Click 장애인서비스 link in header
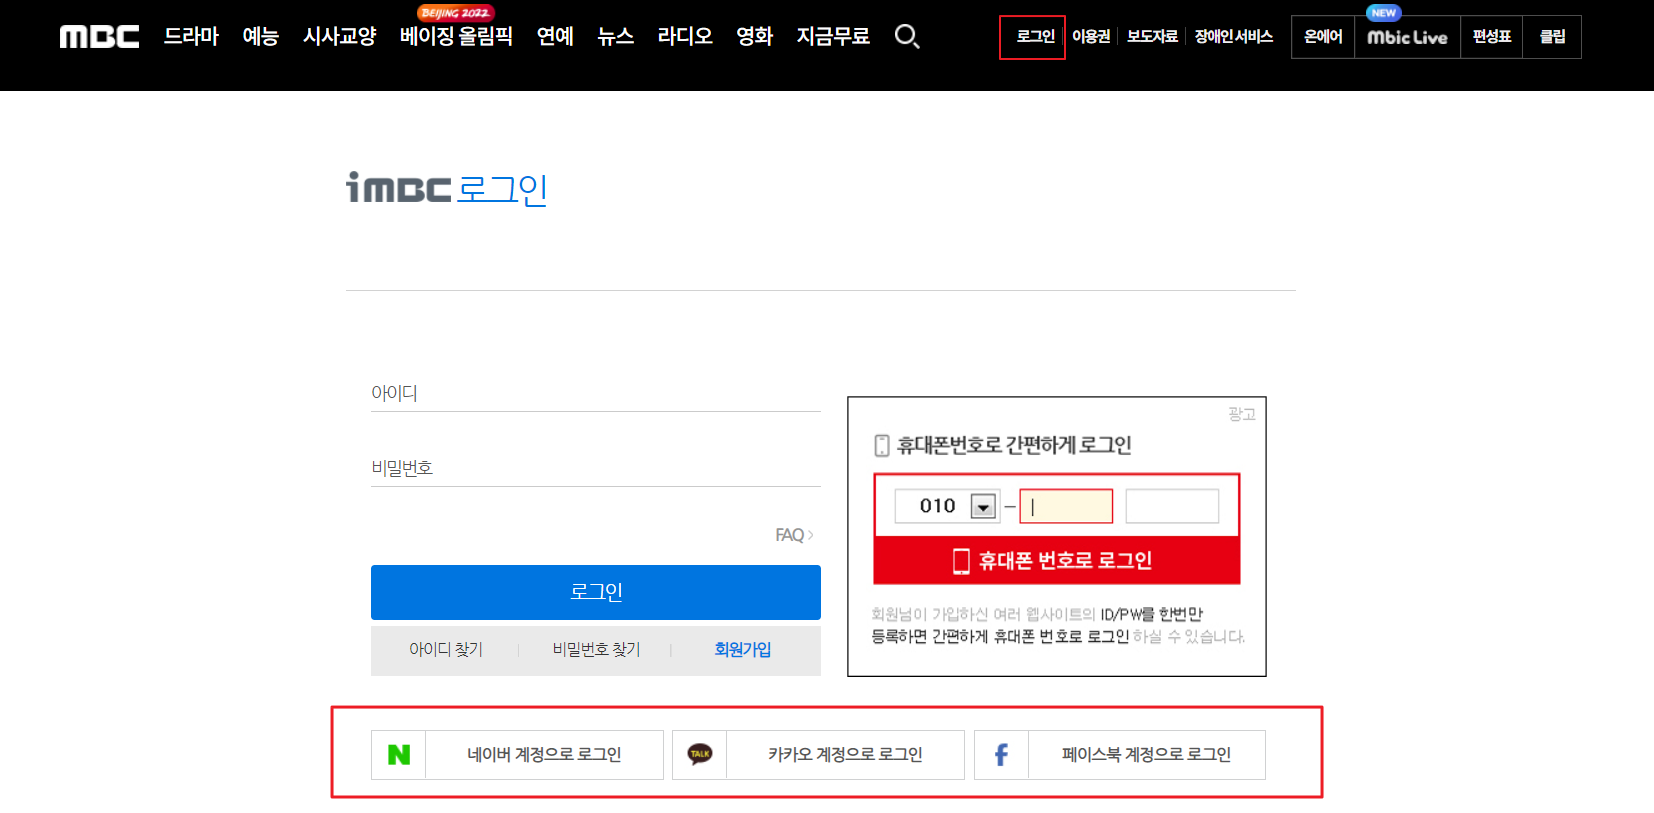This screenshot has width=1654, height=813. click(x=1233, y=37)
